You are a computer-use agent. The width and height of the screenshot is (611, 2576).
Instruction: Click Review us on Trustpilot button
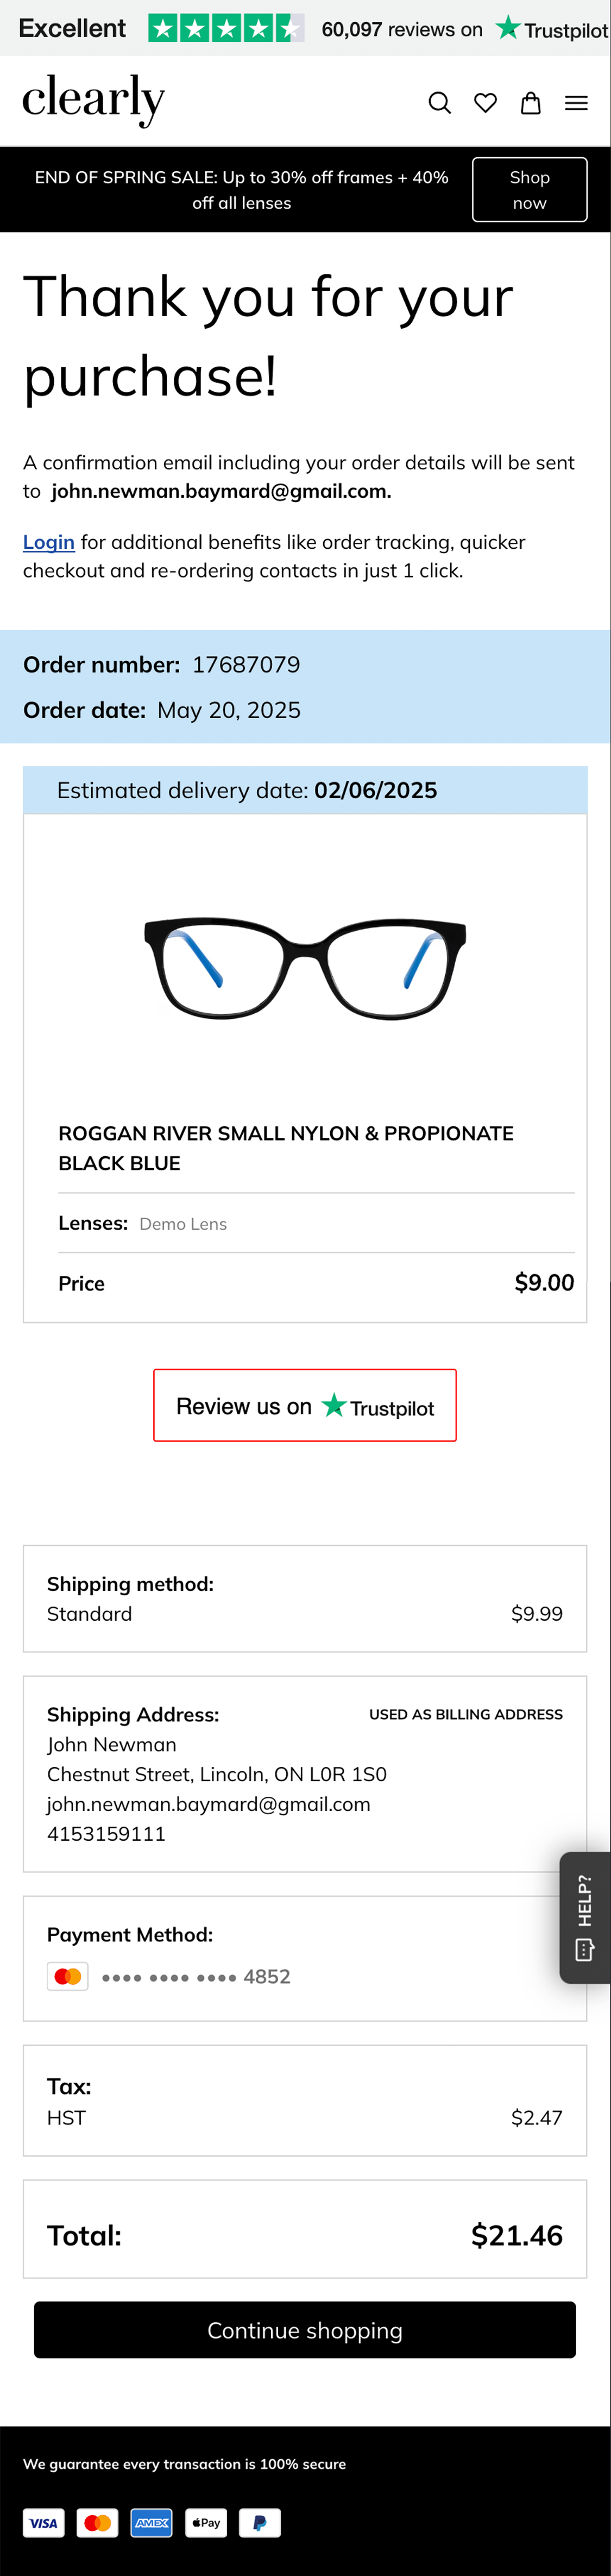[x=305, y=1405]
